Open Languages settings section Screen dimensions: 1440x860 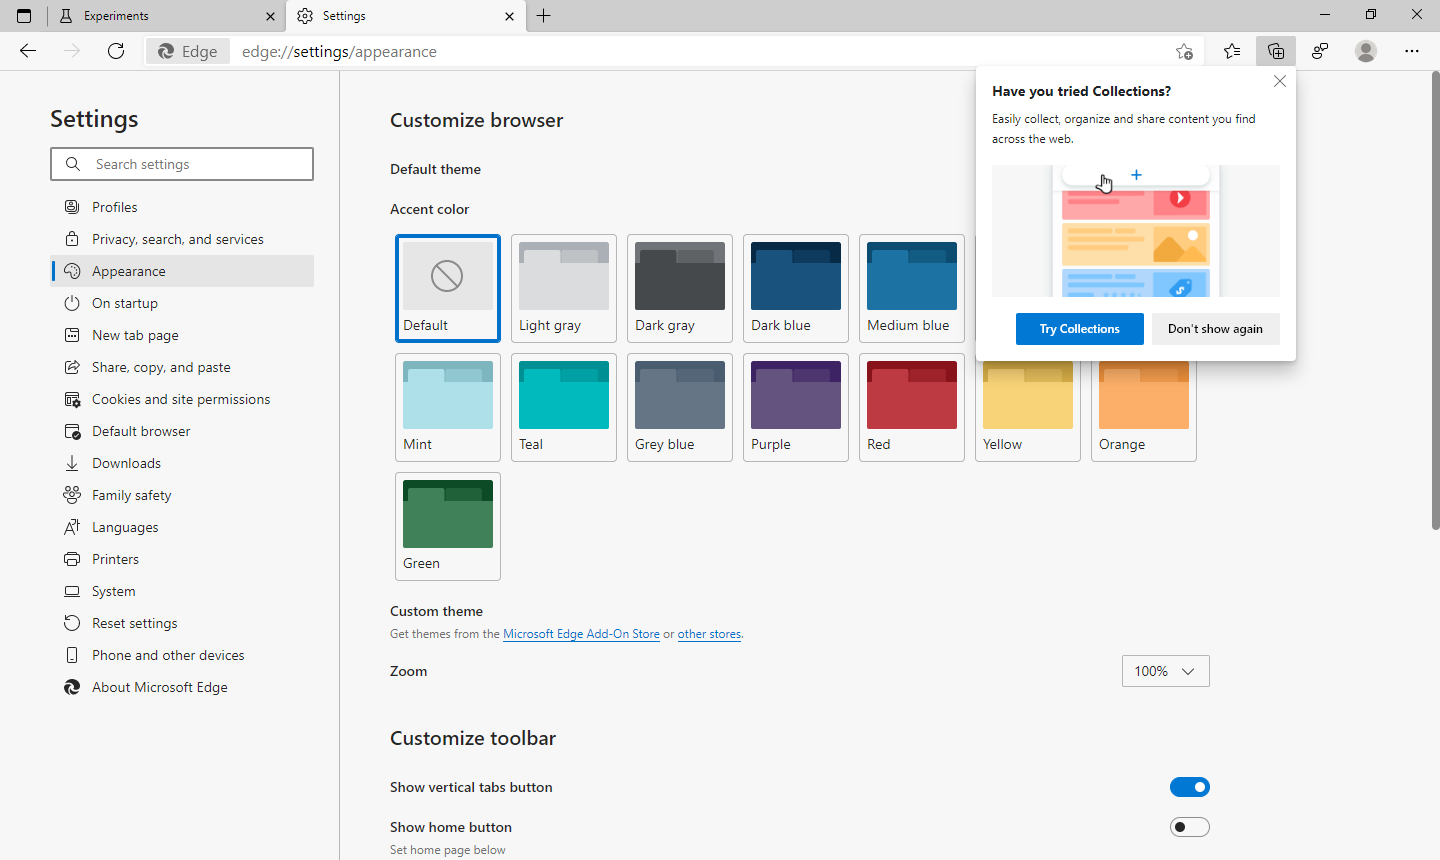pyautogui.click(x=182, y=527)
